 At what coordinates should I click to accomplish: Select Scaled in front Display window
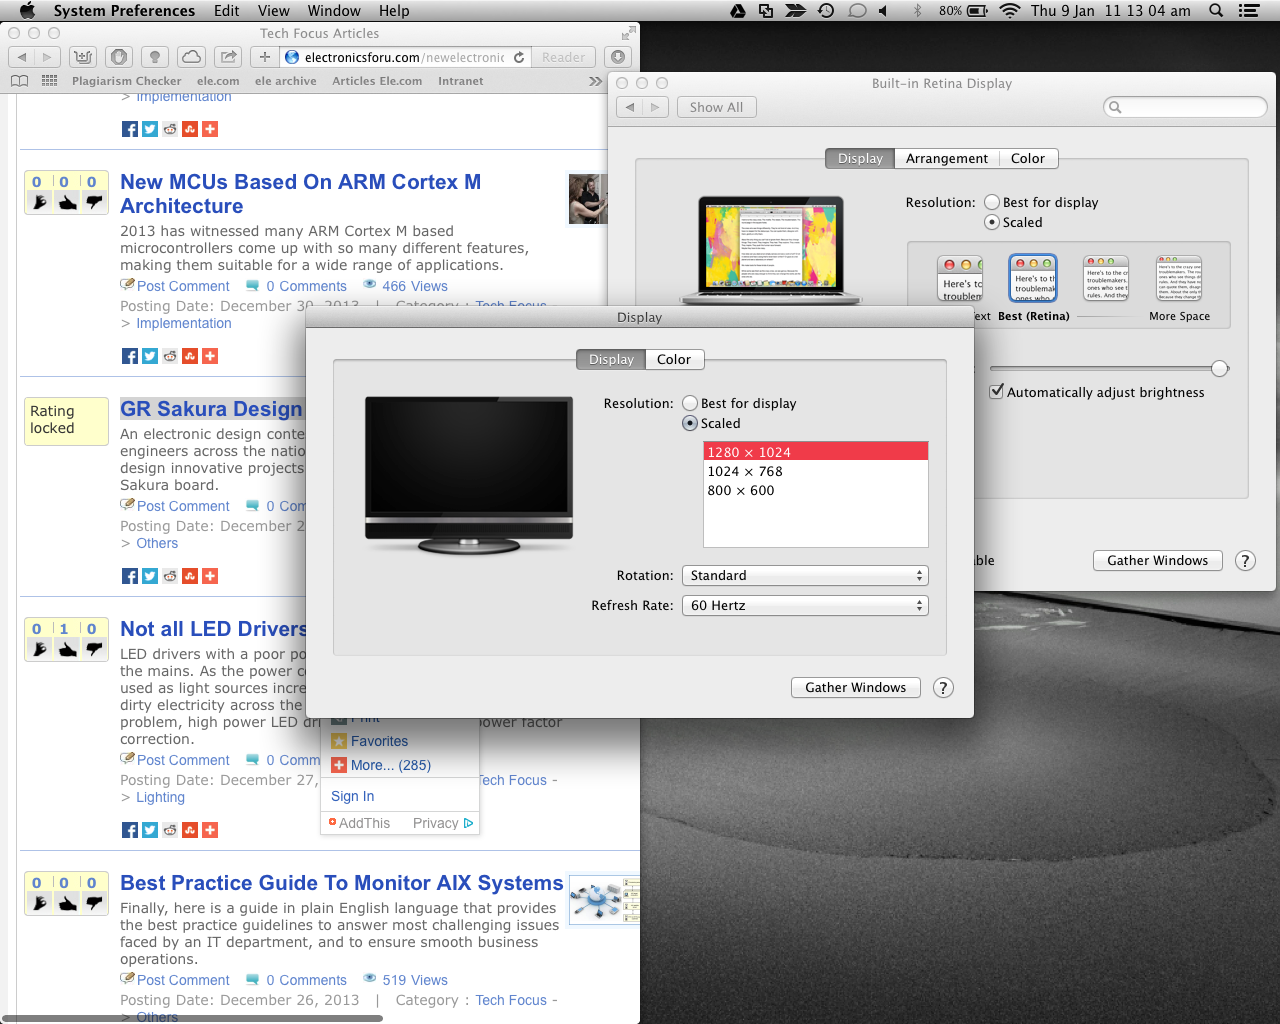click(x=690, y=423)
